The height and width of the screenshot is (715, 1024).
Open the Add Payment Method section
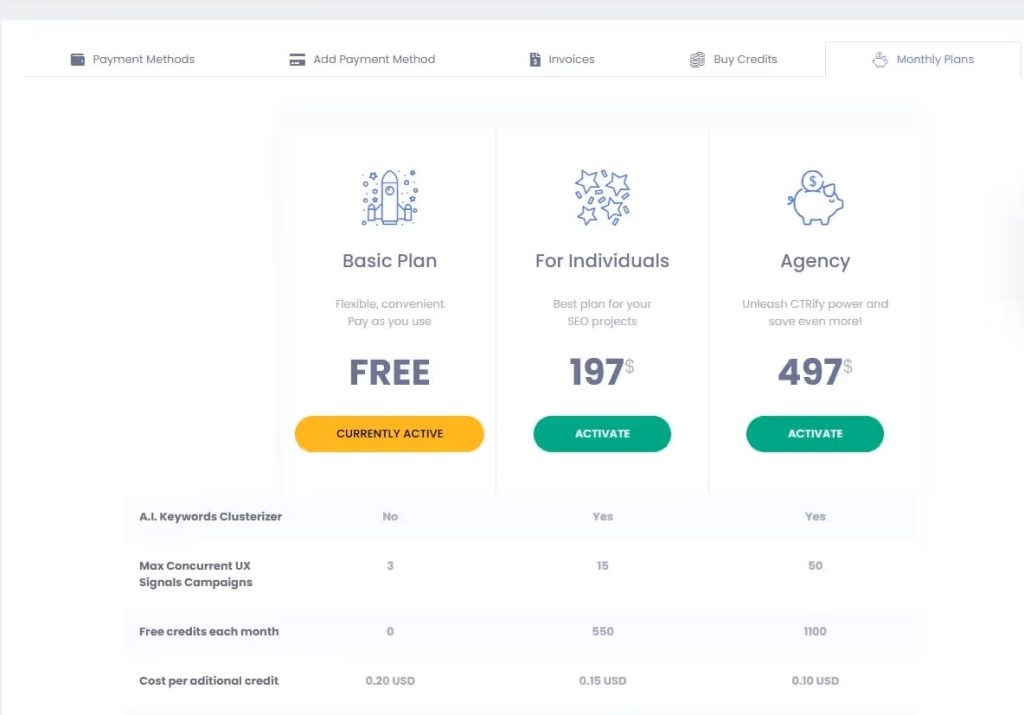pos(361,59)
